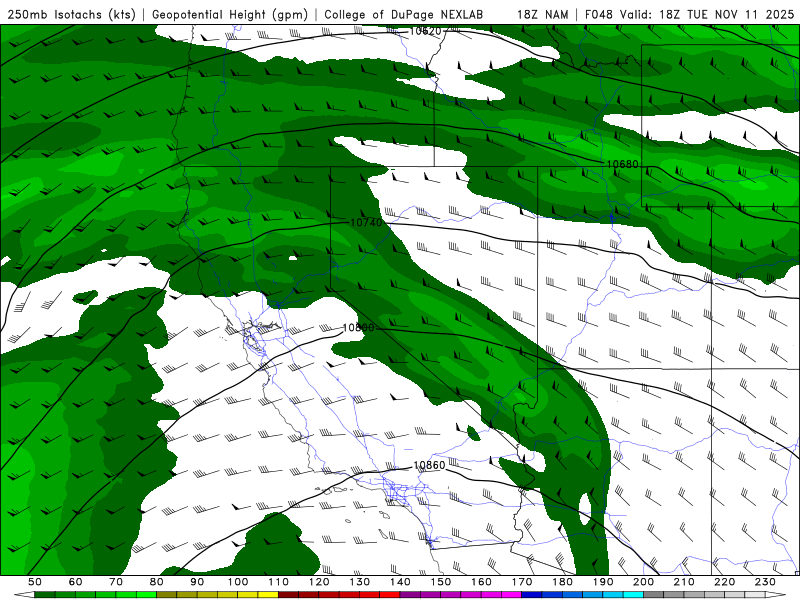Click the 210 value on the color scale
Viewport: 800px width, 600px height.
(x=684, y=582)
